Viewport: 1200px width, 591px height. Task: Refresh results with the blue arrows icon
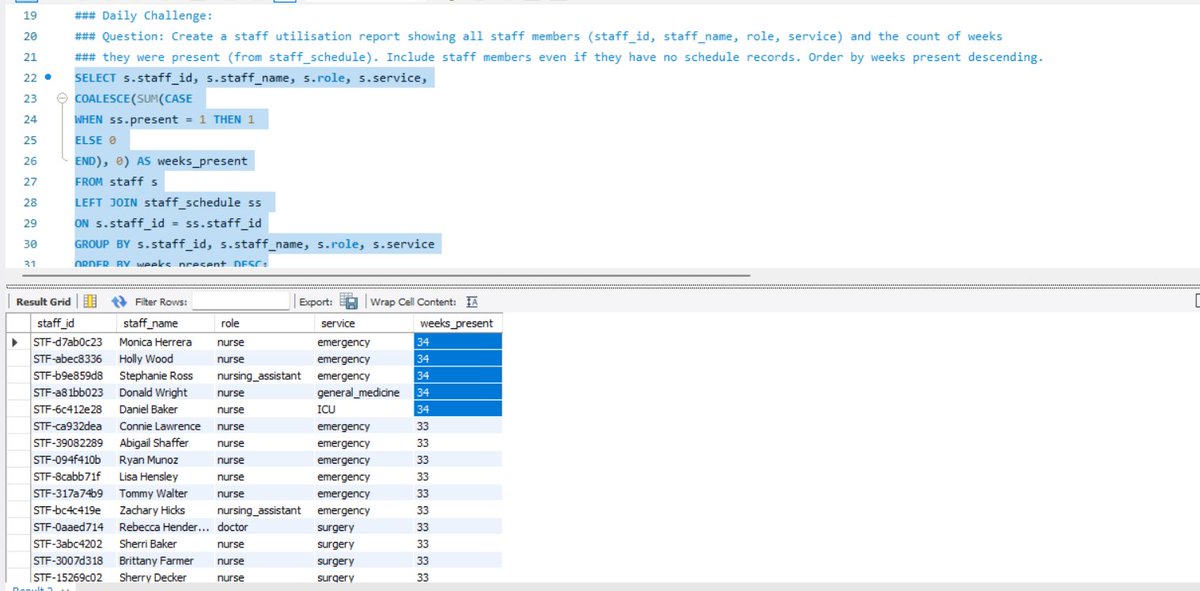(119, 301)
